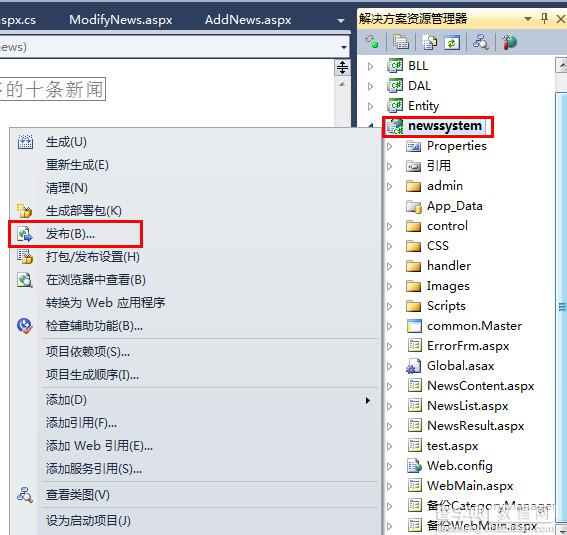567x535 pixels.
Task: Expand the Entity project node
Action: click(370, 106)
